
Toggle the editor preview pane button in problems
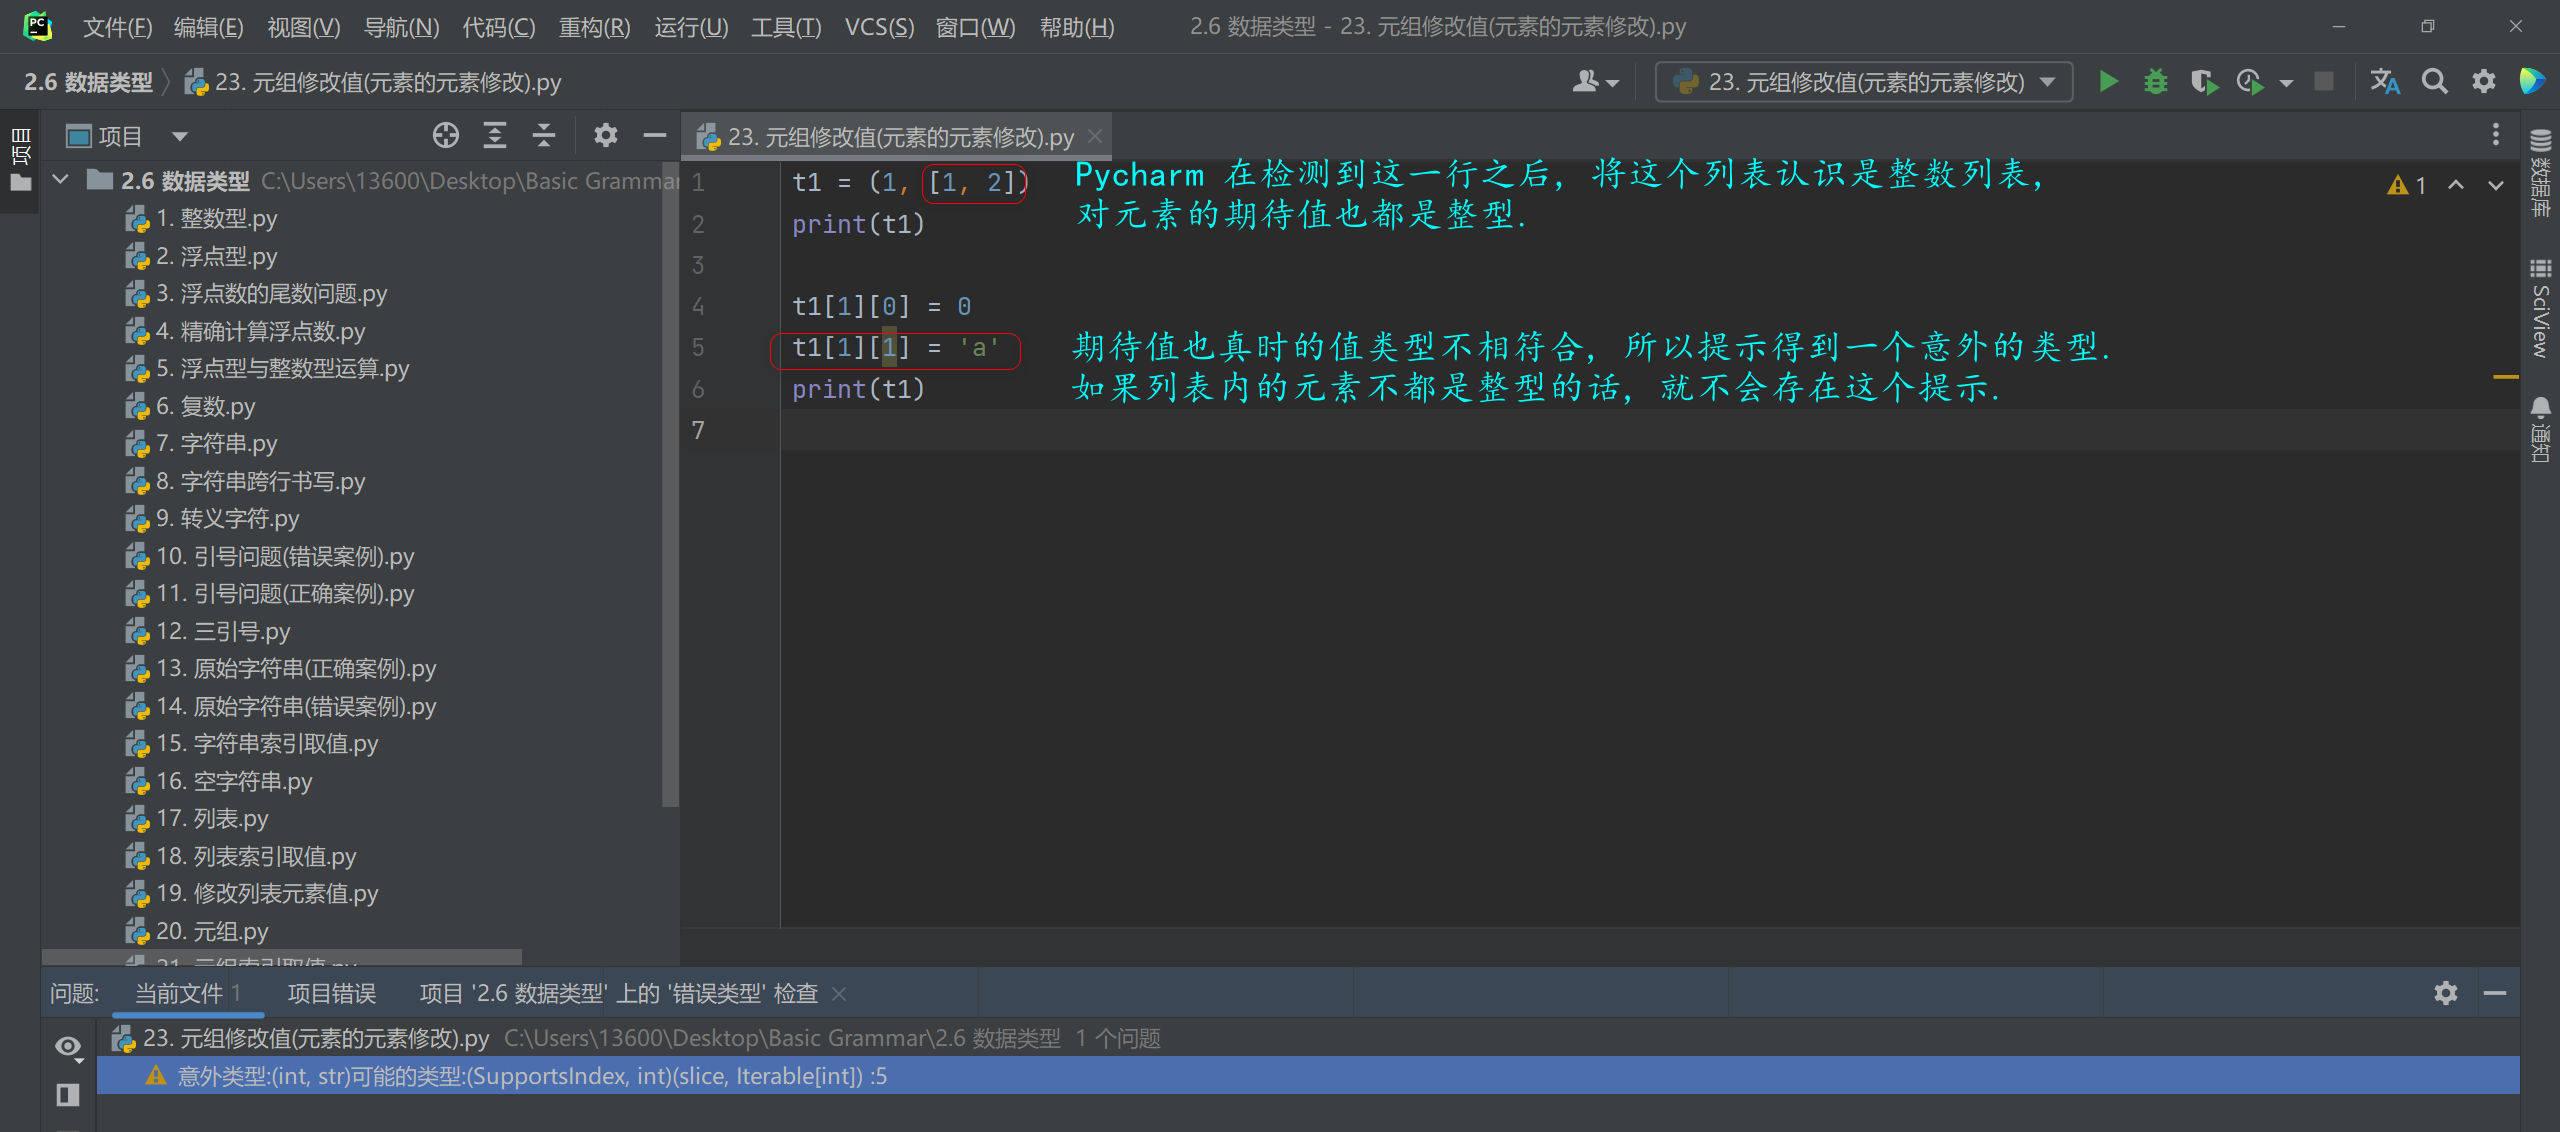tap(68, 1095)
